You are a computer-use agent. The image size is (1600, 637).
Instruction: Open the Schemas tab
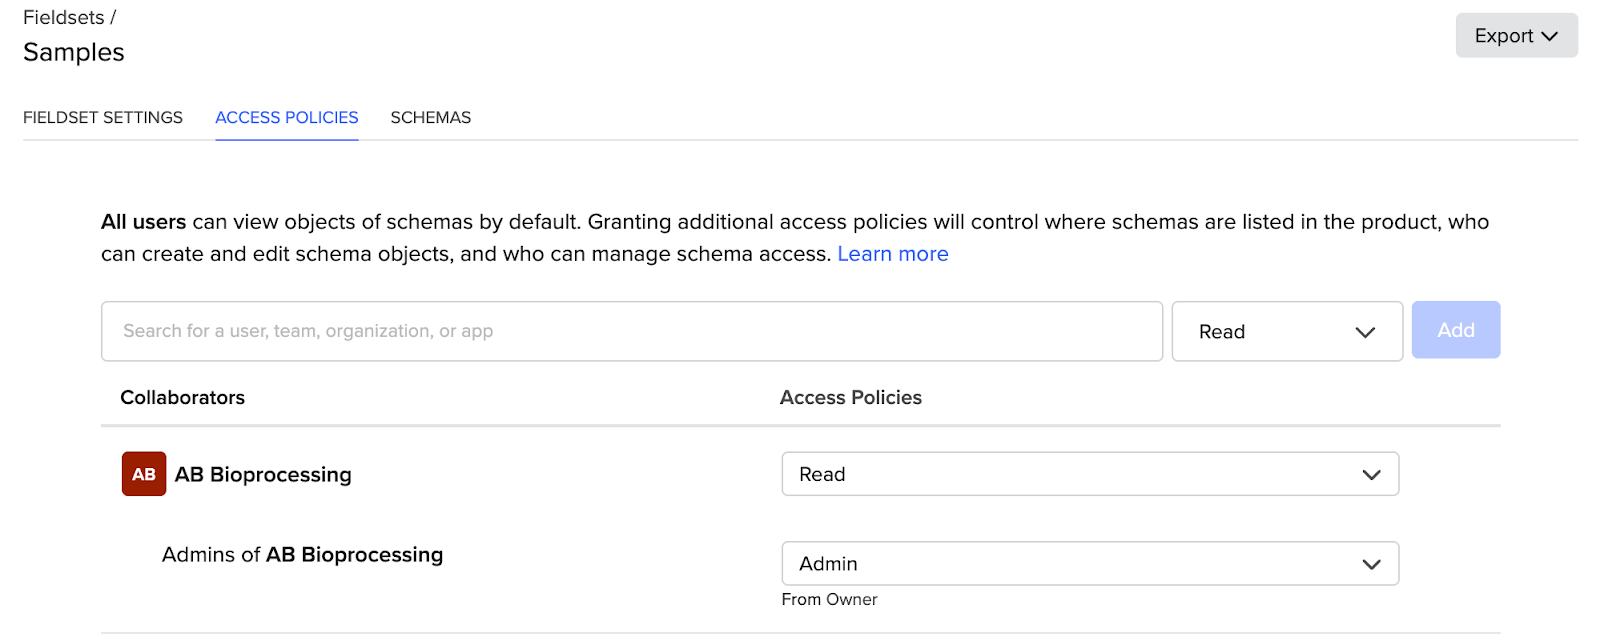pyautogui.click(x=430, y=117)
